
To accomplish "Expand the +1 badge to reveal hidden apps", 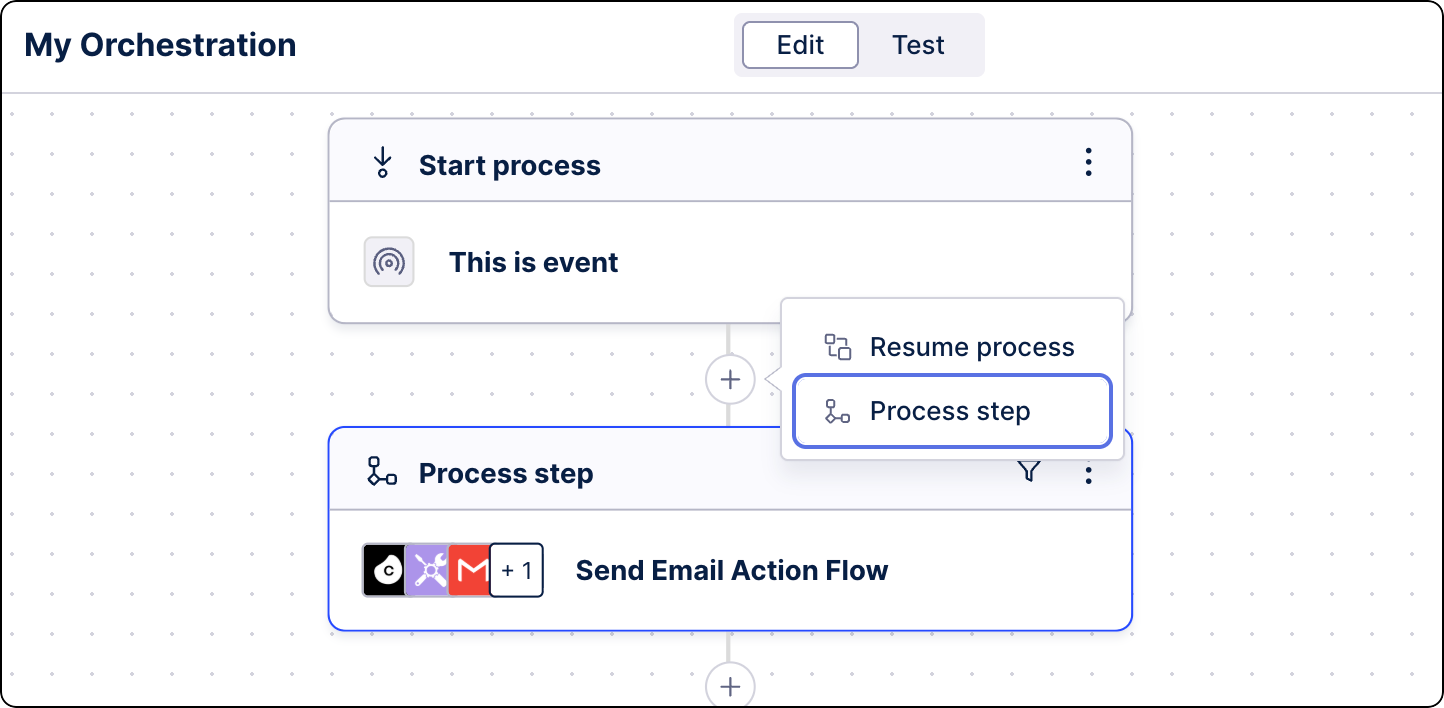I will click(x=516, y=569).
